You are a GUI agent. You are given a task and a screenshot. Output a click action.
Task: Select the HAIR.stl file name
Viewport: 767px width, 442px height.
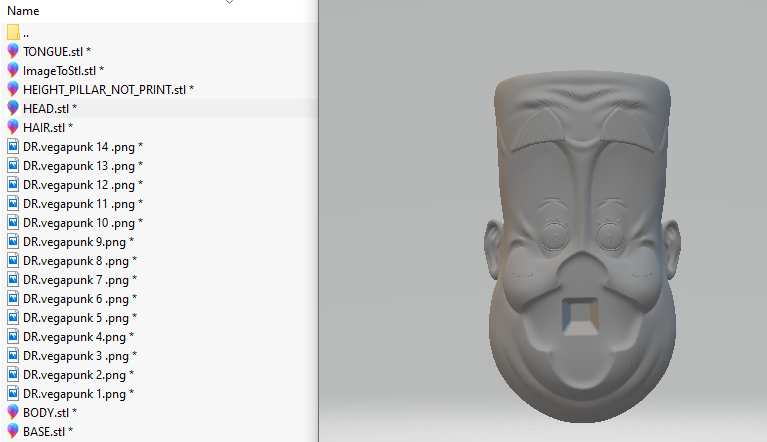tap(48, 128)
